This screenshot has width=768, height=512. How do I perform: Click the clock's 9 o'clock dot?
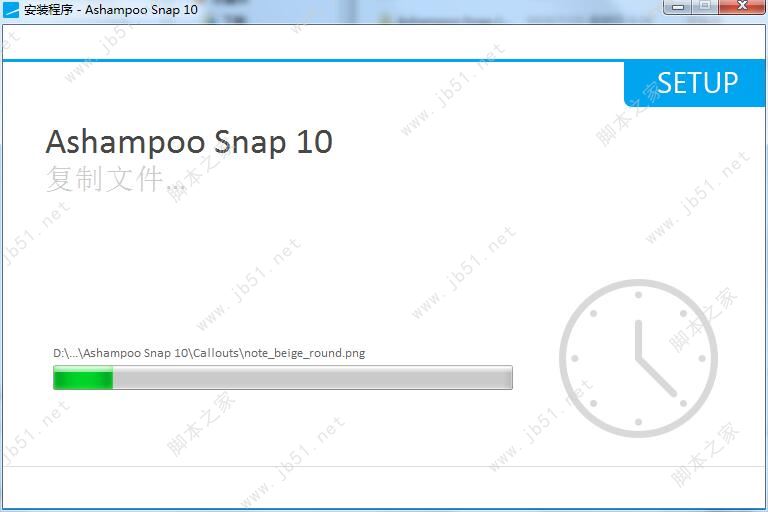coord(575,359)
